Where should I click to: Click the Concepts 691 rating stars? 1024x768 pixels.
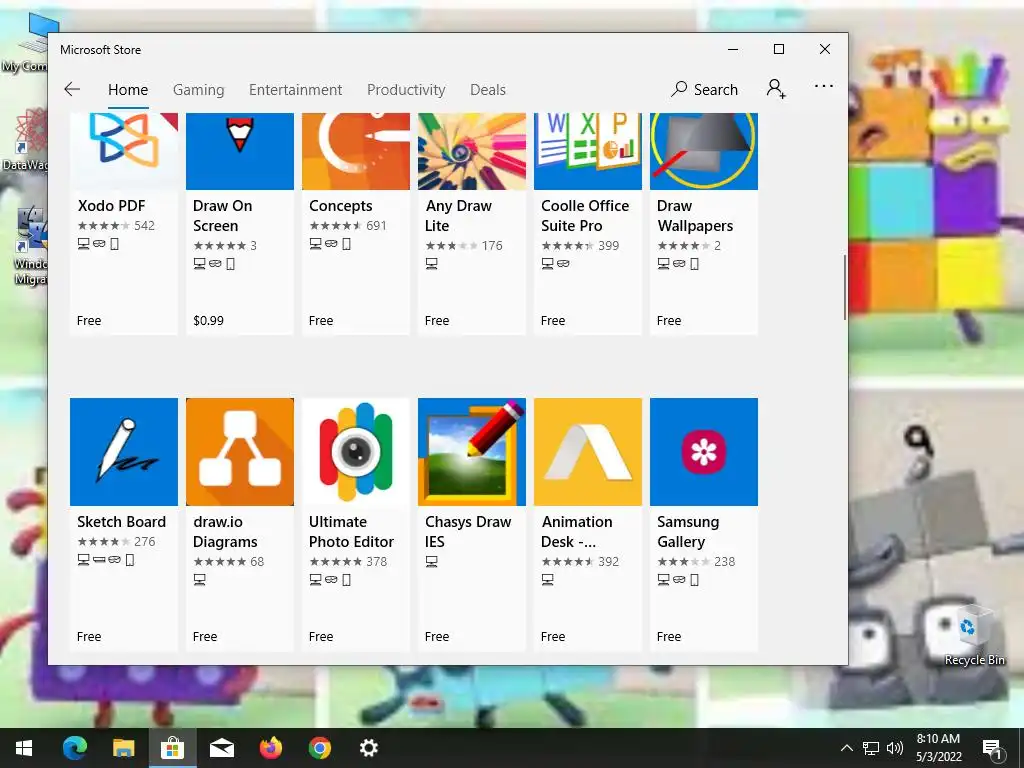pos(348,226)
